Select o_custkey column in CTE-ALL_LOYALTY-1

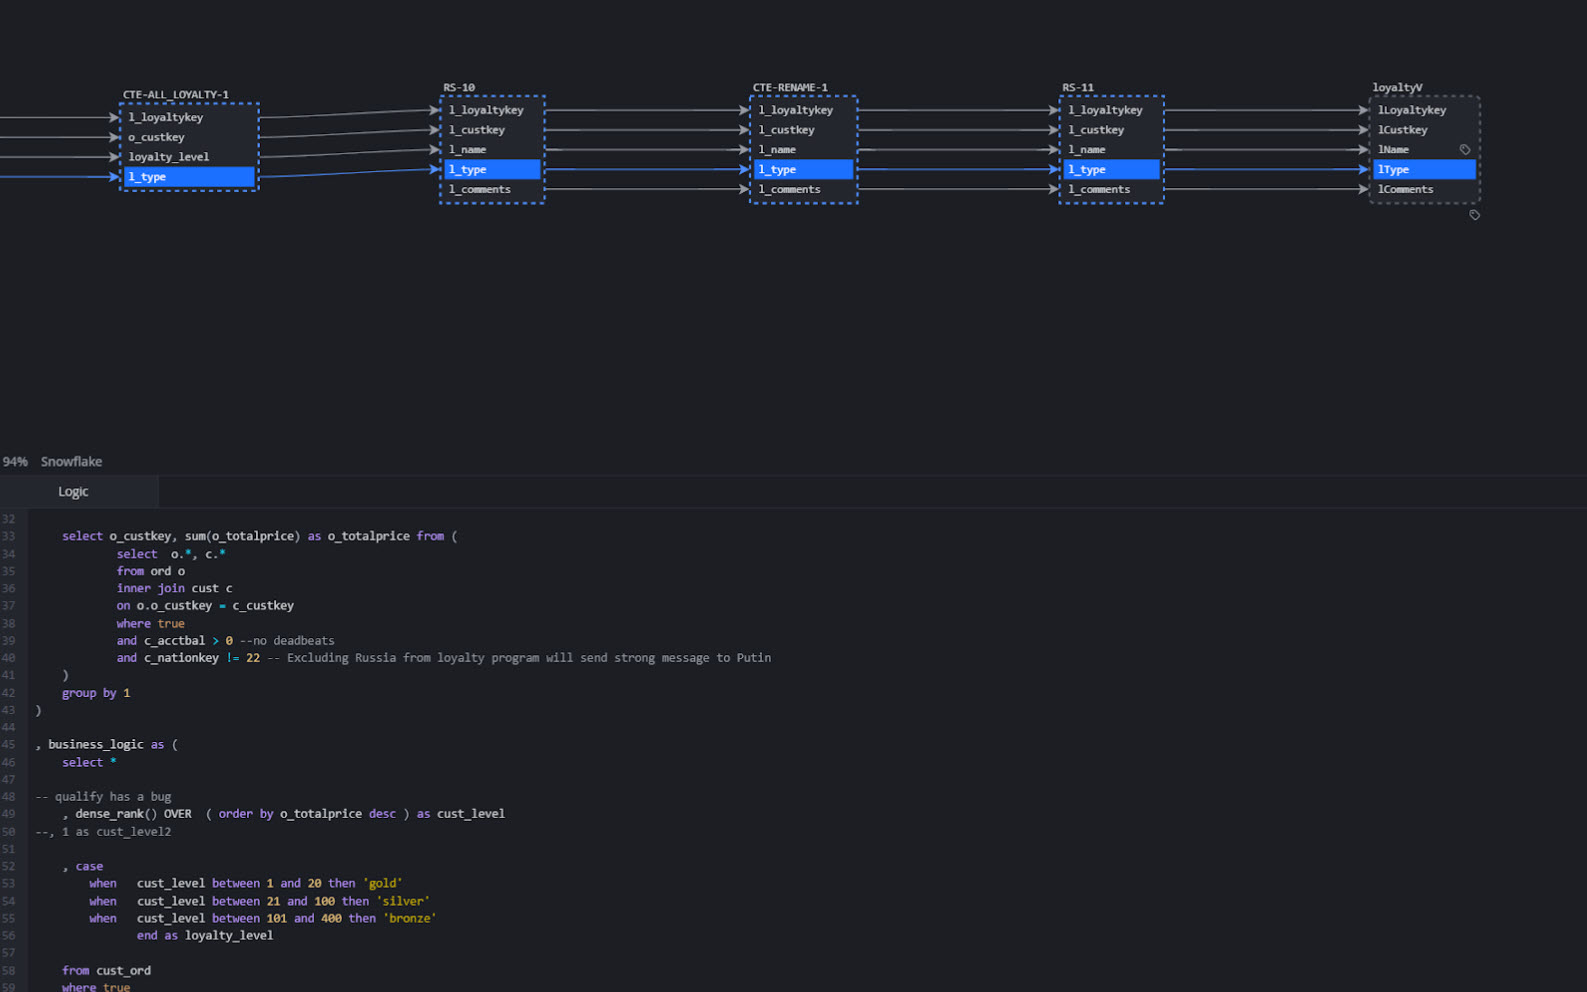coord(156,137)
